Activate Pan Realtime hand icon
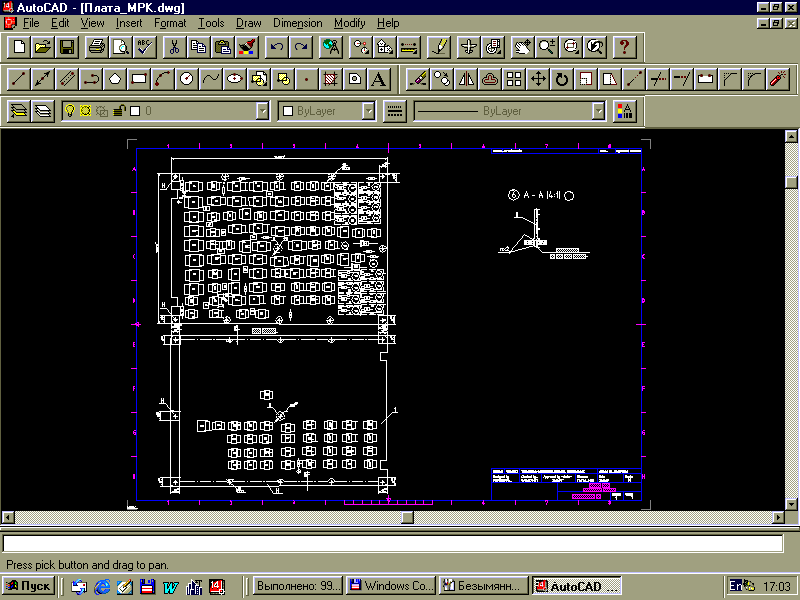800x600 pixels. coord(522,47)
